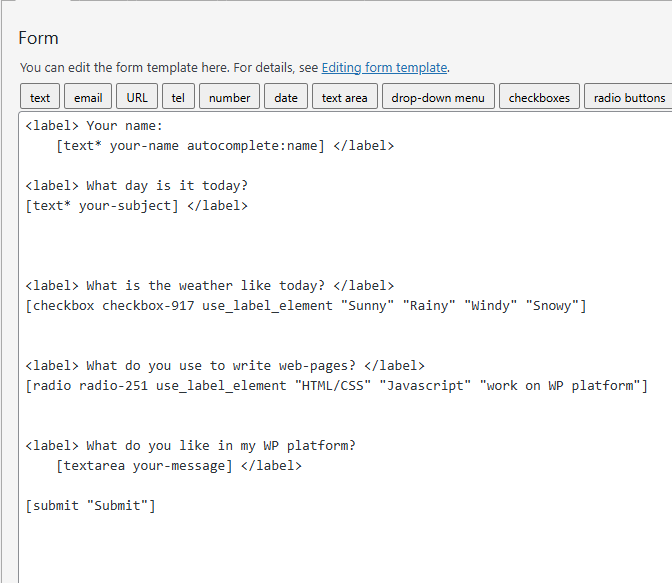672x583 pixels.
Task: Place cursor in the your-subject tag line
Action: point(136,206)
